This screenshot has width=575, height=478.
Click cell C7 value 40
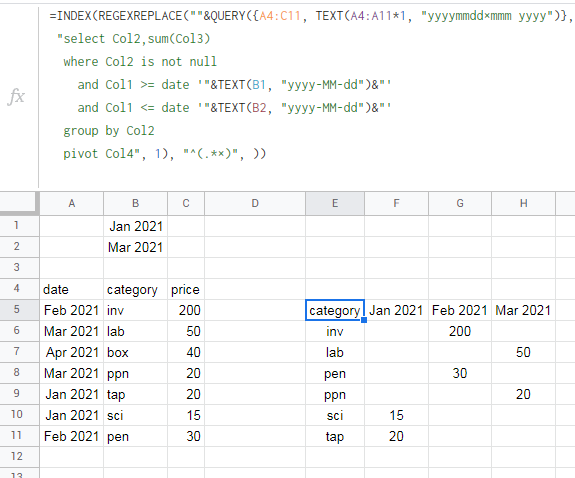click(x=186, y=352)
